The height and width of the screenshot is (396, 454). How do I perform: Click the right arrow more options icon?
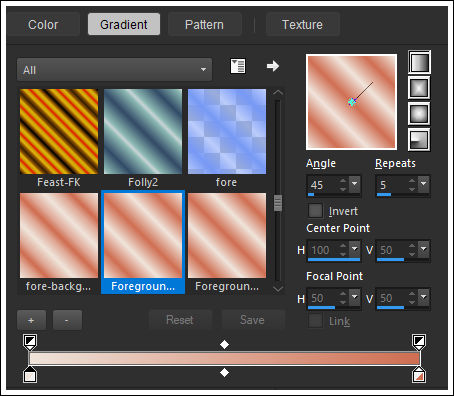click(273, 66)
